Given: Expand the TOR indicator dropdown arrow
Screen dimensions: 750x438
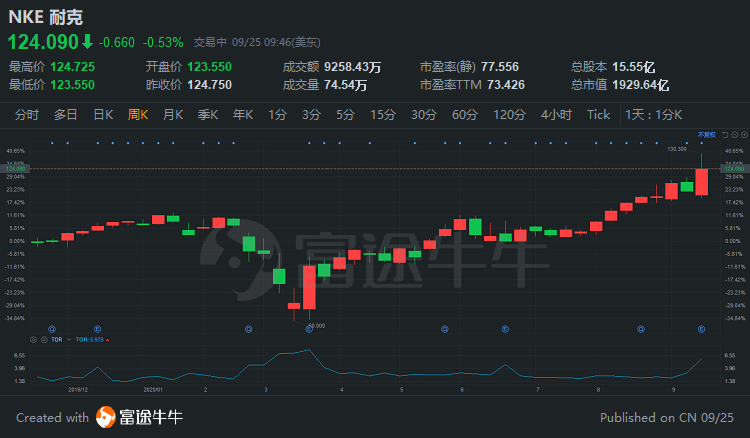Looking at the screenshot, I should tap(69, 339).
